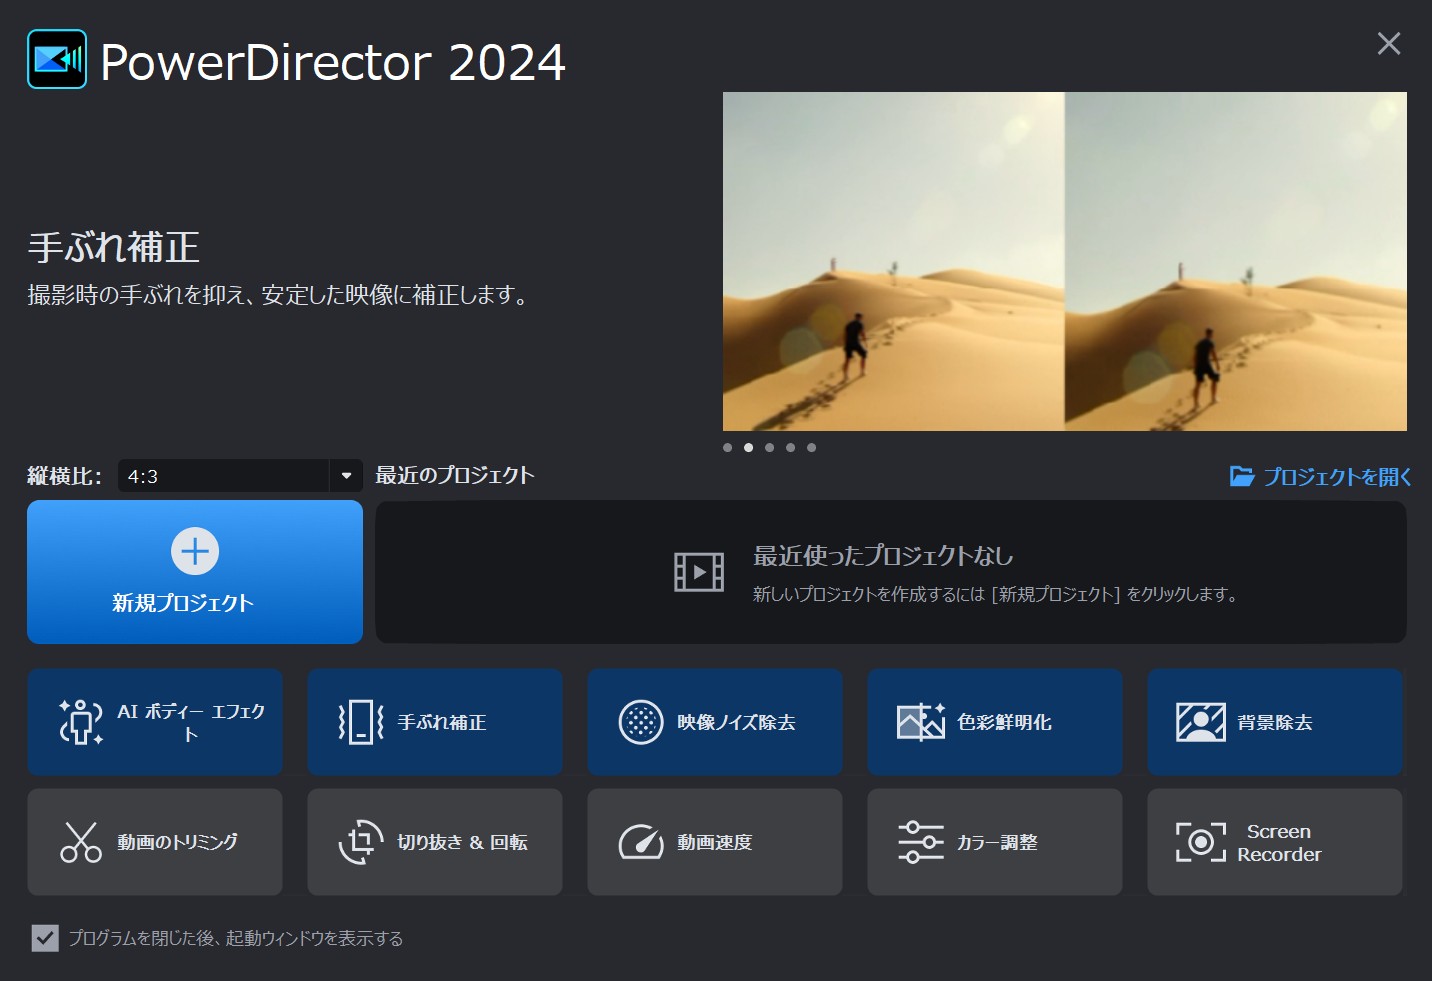
Task: Create a 新規プロジェクト new project
Action: pos(195,572)
